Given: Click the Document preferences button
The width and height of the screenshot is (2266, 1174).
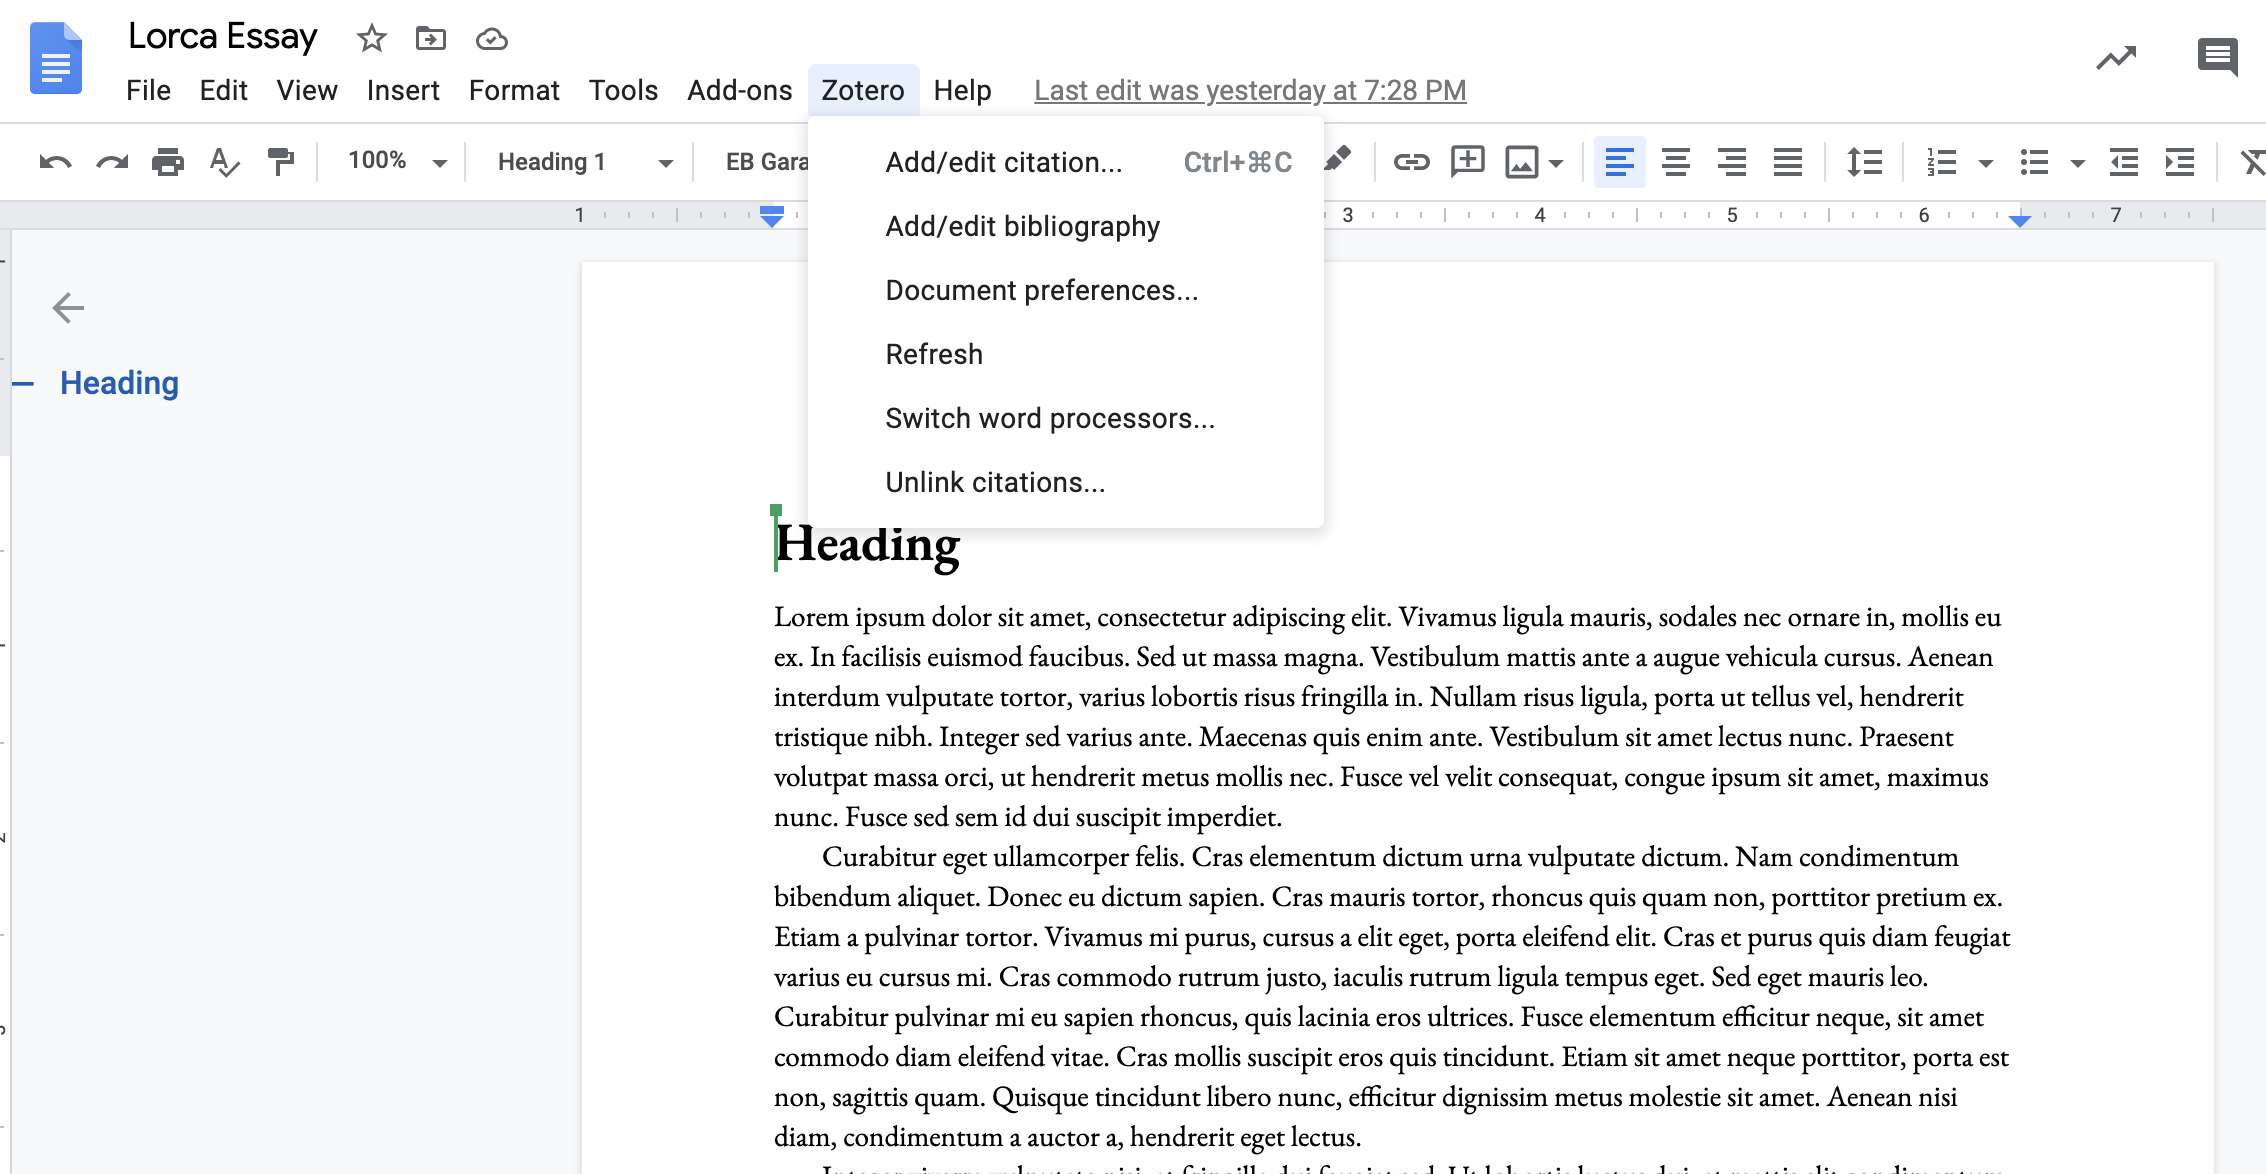Looking at the screenshot, I should [x=1042, y=291].
